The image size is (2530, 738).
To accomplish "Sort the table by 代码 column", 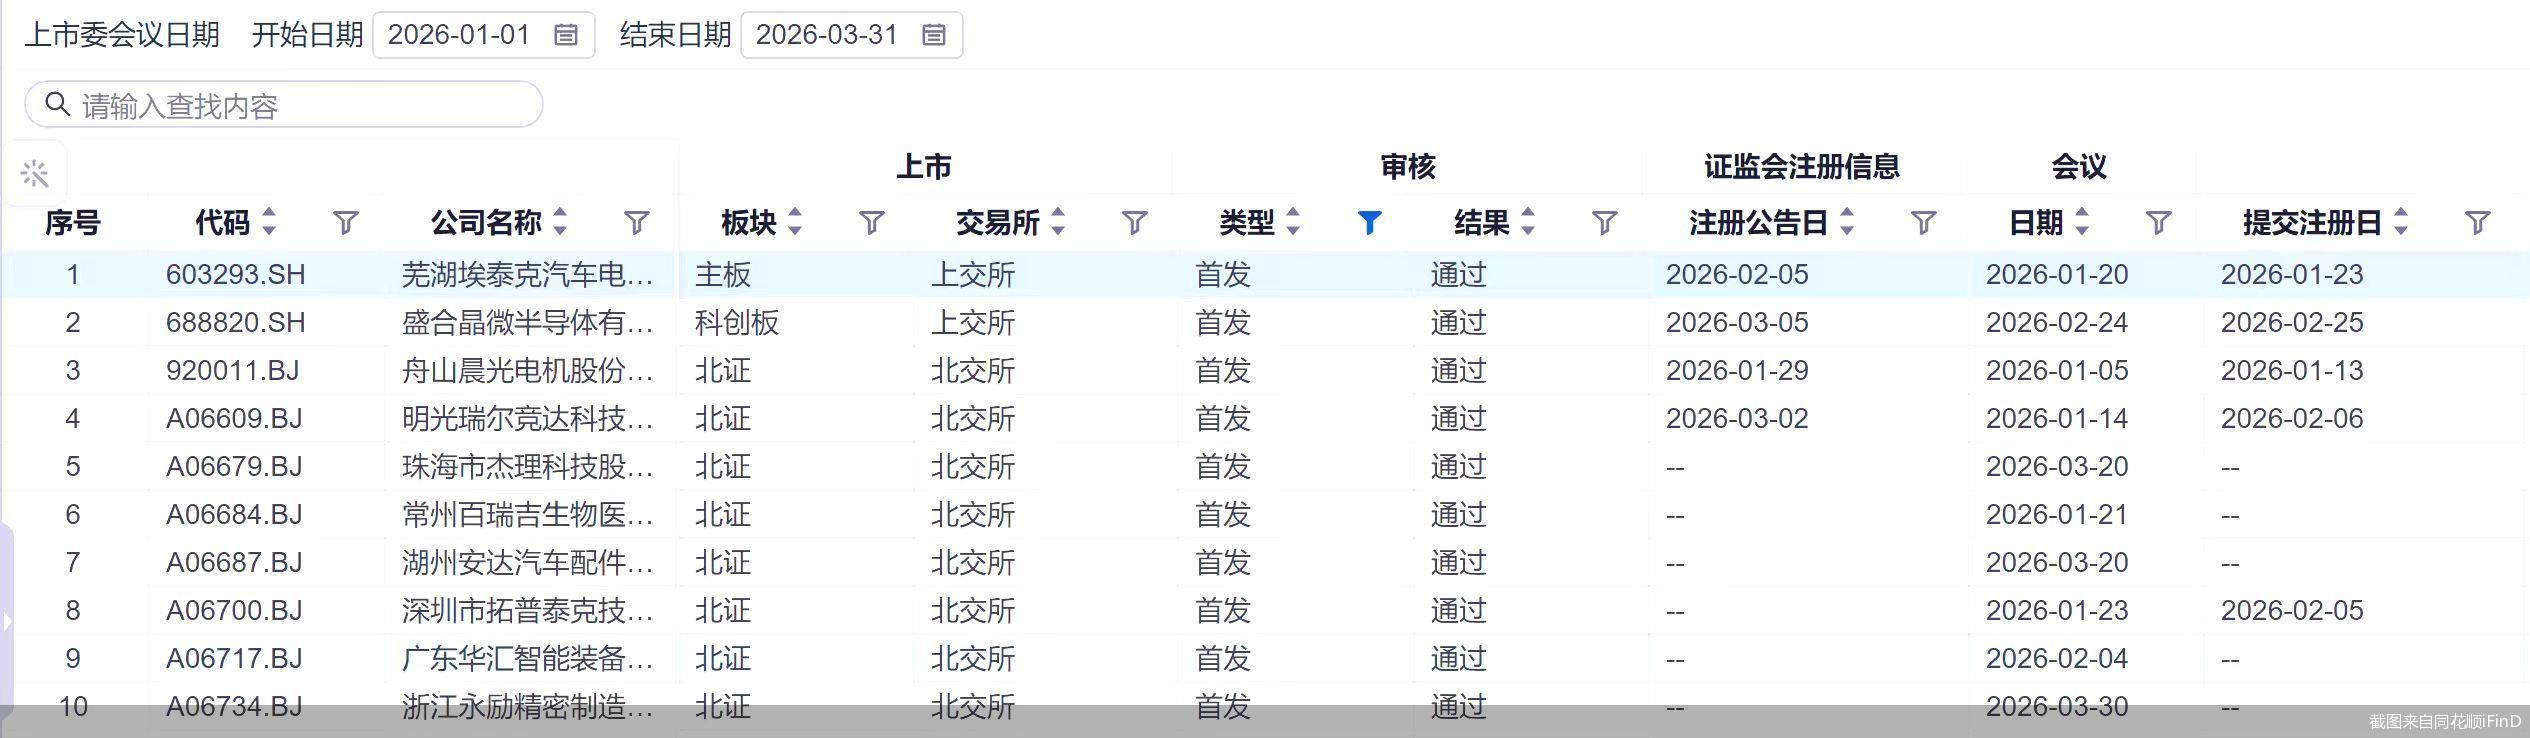I will [x=268, y=222].
